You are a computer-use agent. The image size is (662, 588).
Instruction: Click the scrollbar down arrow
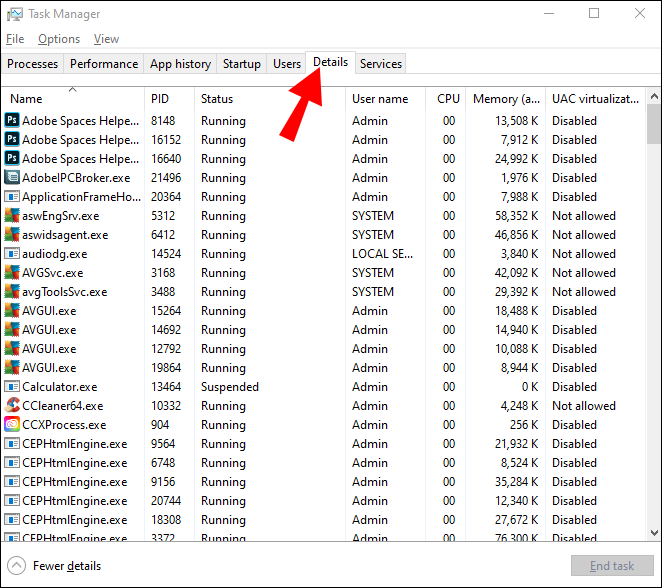[x=654, y=533]
